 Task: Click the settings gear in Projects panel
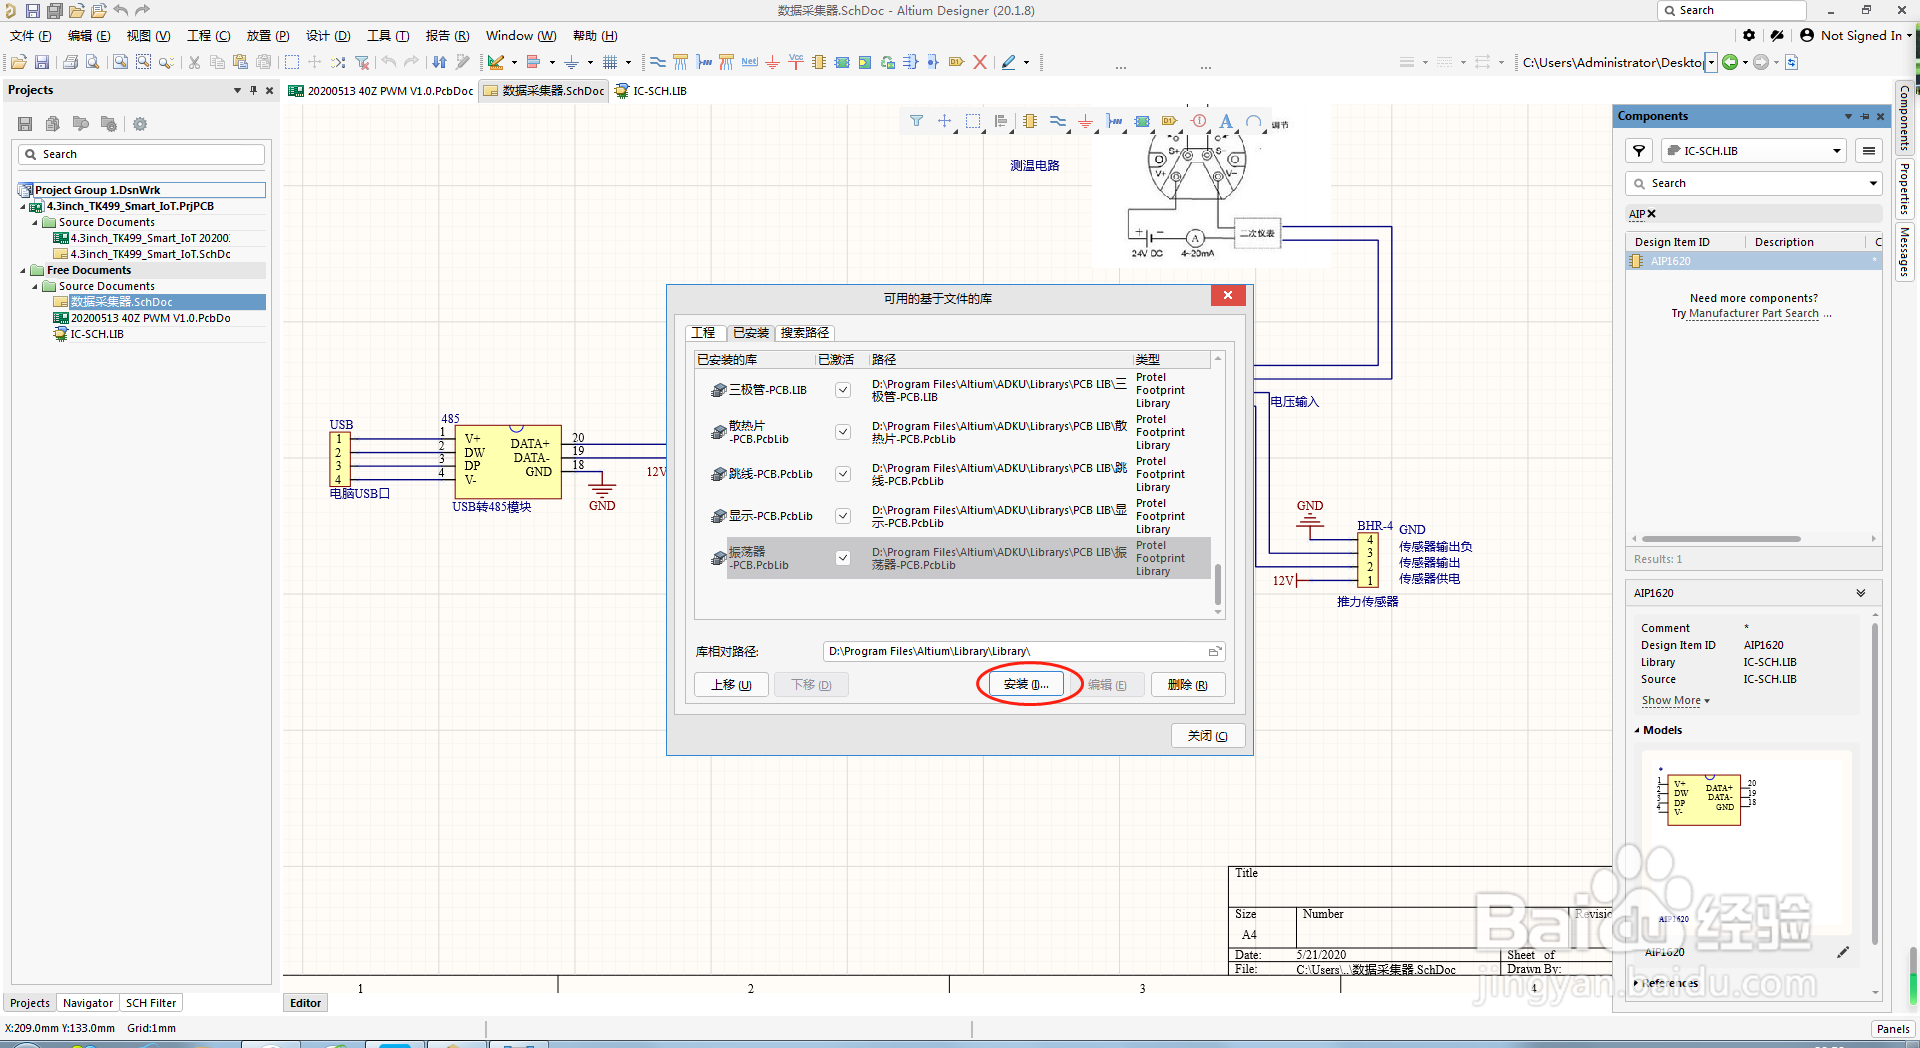point(140,124)
